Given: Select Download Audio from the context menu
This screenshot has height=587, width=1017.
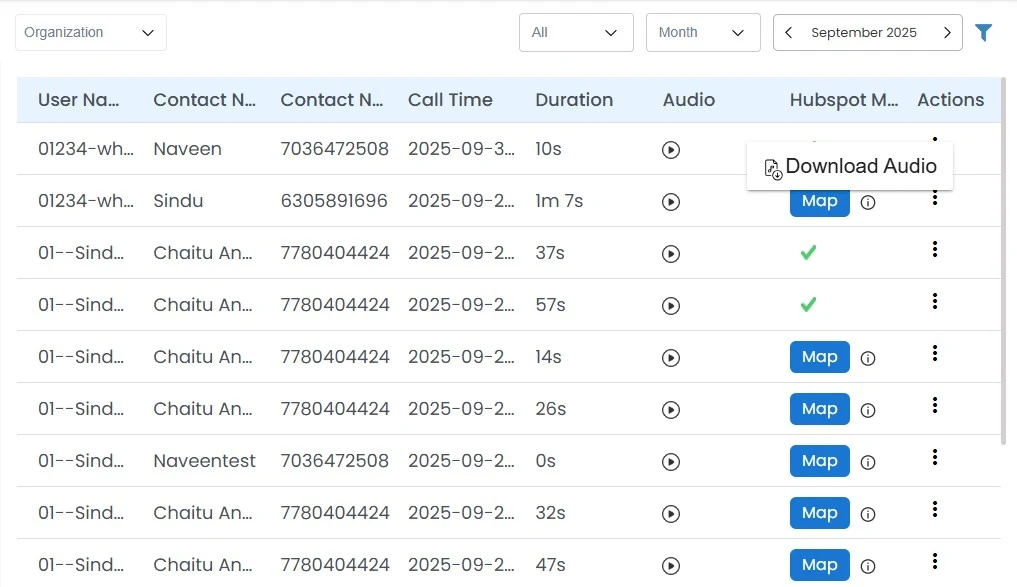Looking at the screenshot, I should 849,166.
